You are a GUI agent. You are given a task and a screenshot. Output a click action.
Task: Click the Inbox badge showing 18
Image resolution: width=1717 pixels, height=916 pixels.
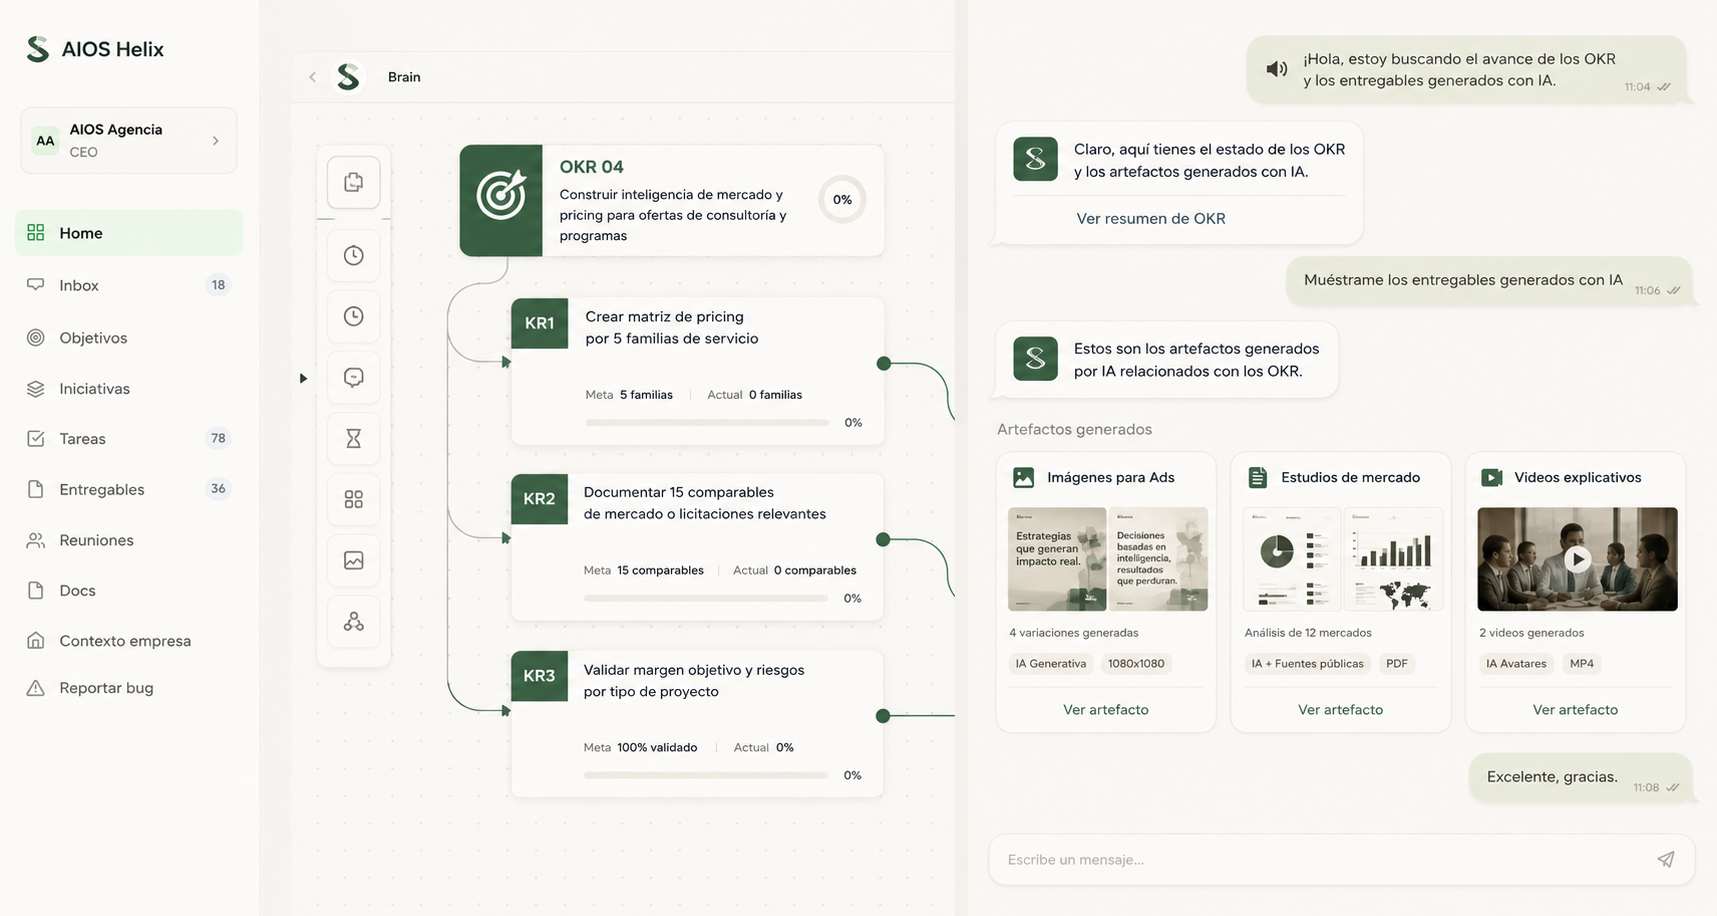(218, 285)
